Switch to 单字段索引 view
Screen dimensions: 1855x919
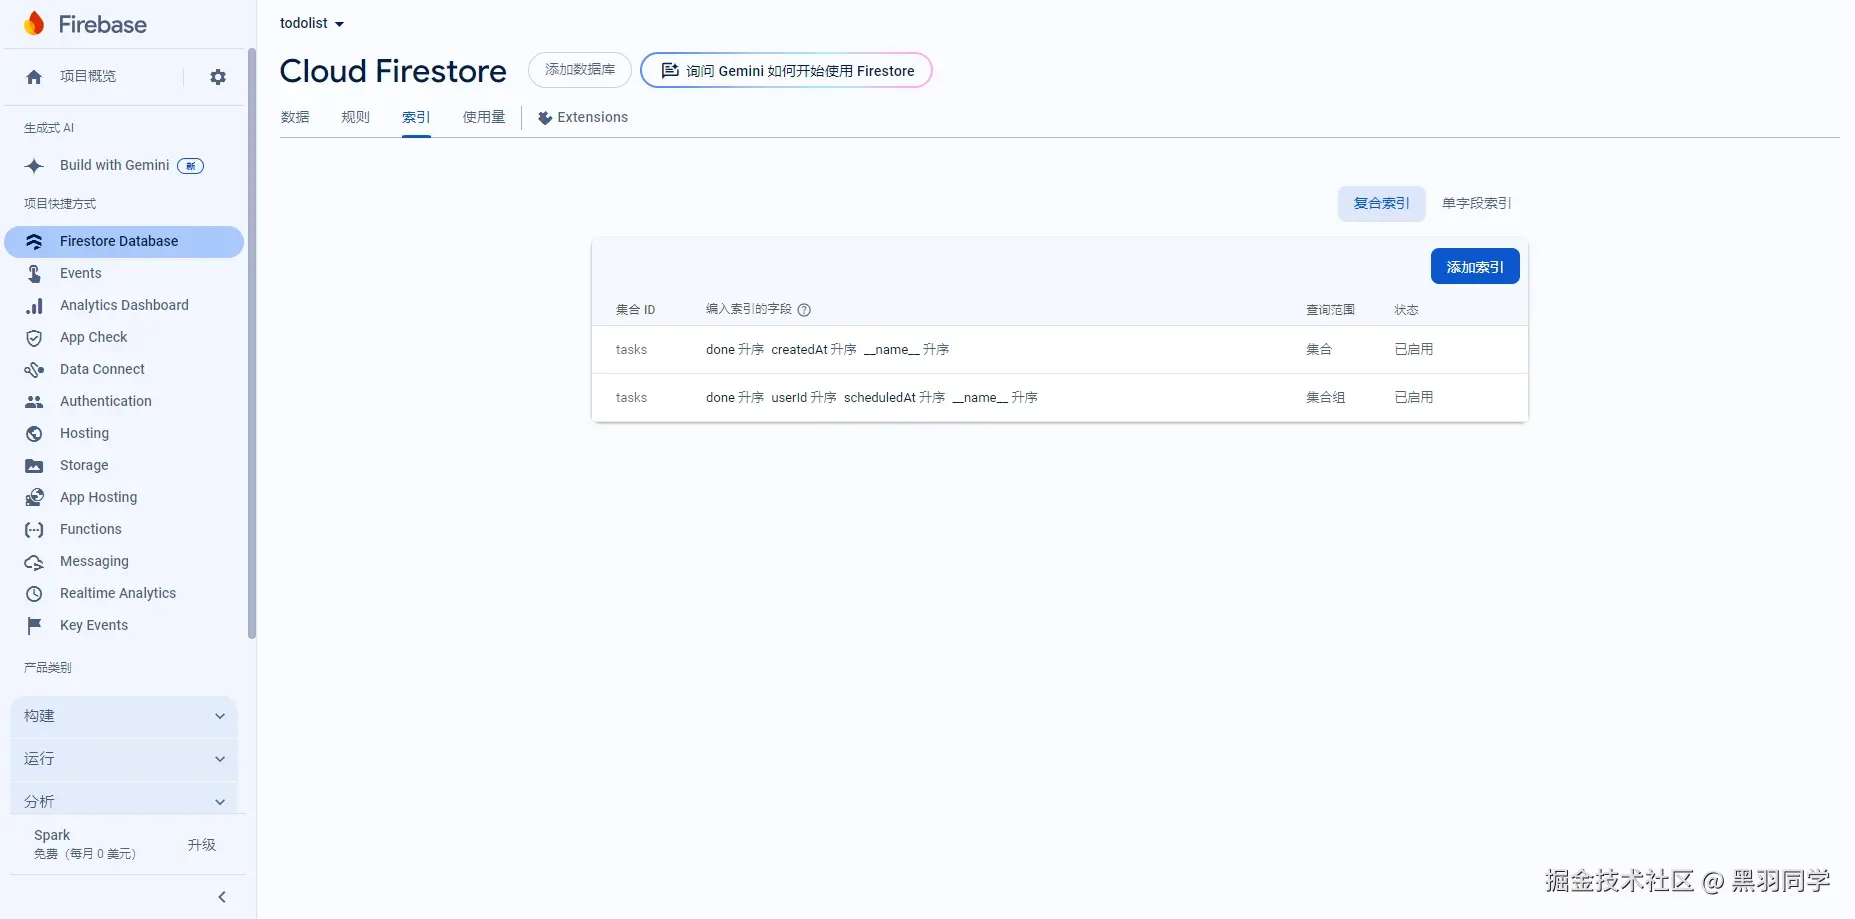click(x=1477, y=203)
